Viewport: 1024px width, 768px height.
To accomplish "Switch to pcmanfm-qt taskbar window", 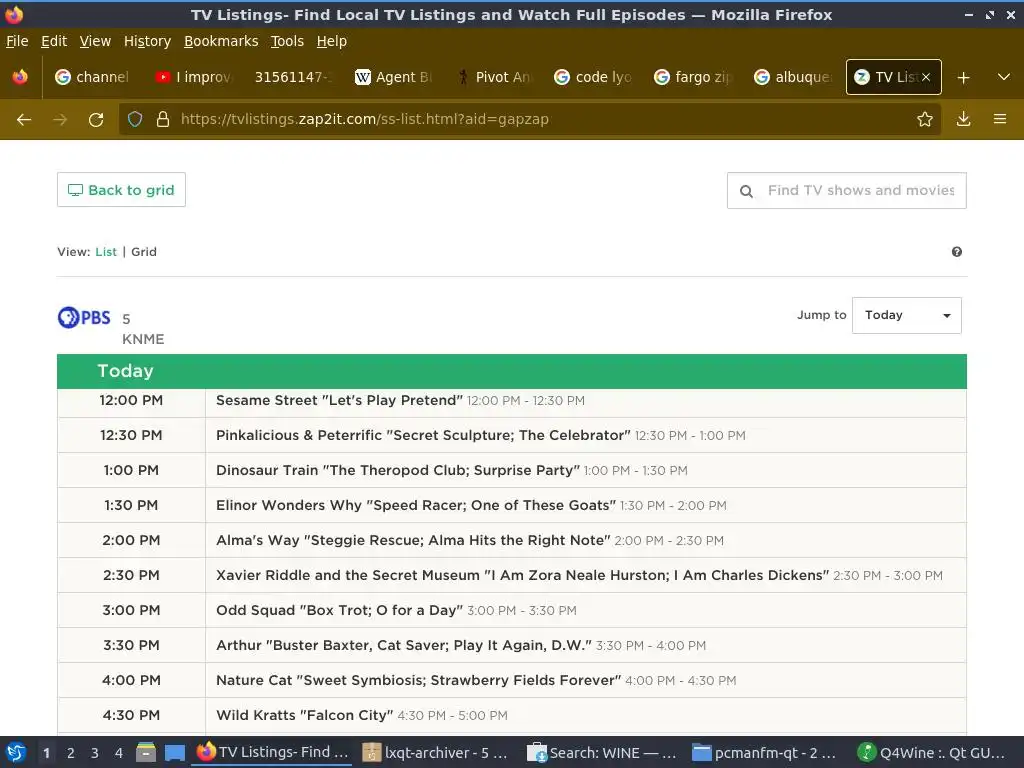I will point(764,752).
